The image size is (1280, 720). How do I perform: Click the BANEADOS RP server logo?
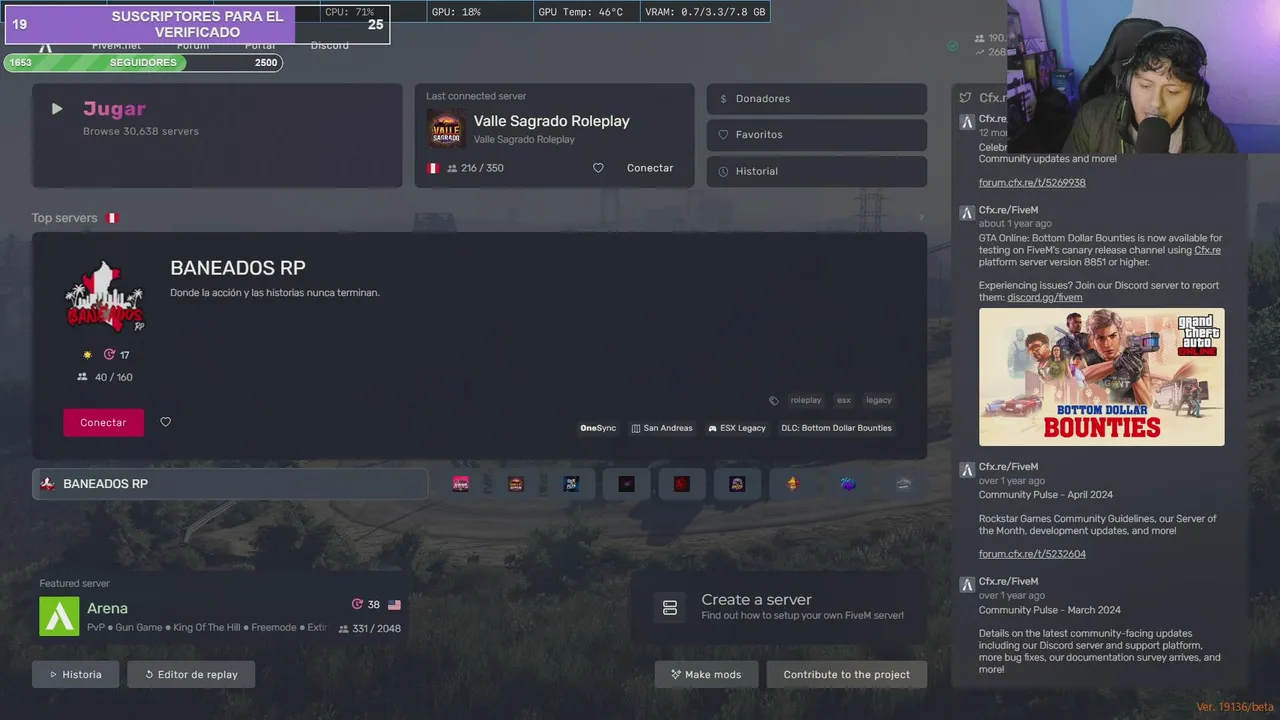tap(105, 297)
